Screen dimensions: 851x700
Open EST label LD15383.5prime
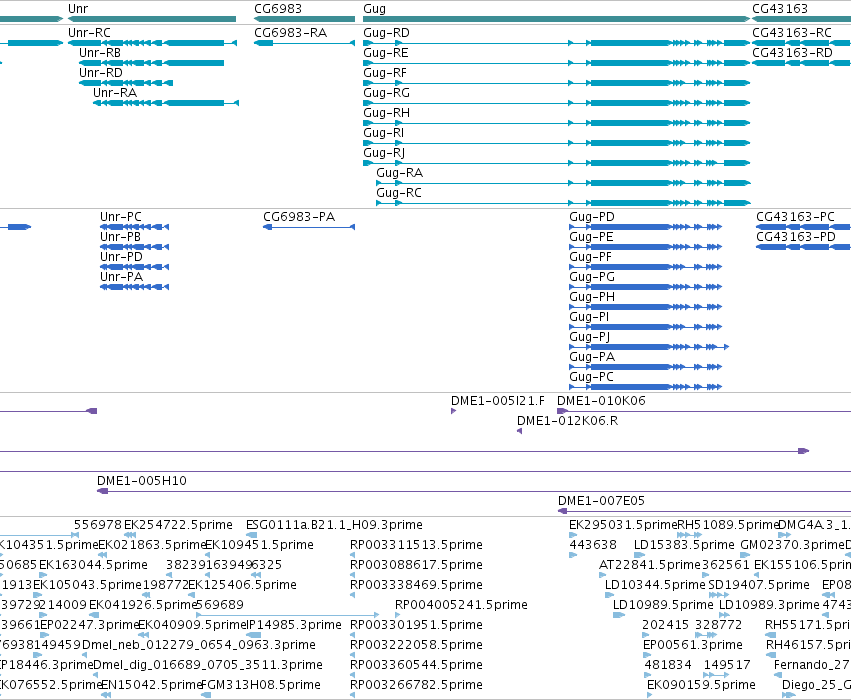(684, 545)
